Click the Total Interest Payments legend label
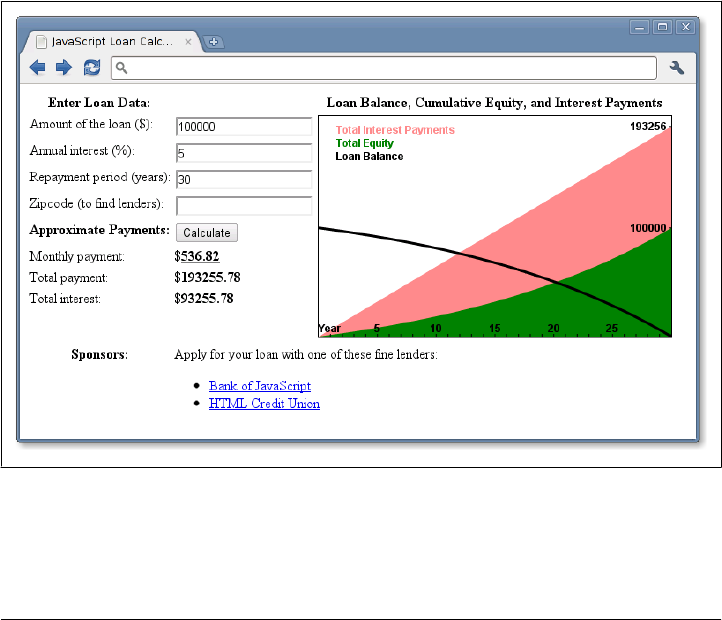722x620 pixels. (395, 130)
